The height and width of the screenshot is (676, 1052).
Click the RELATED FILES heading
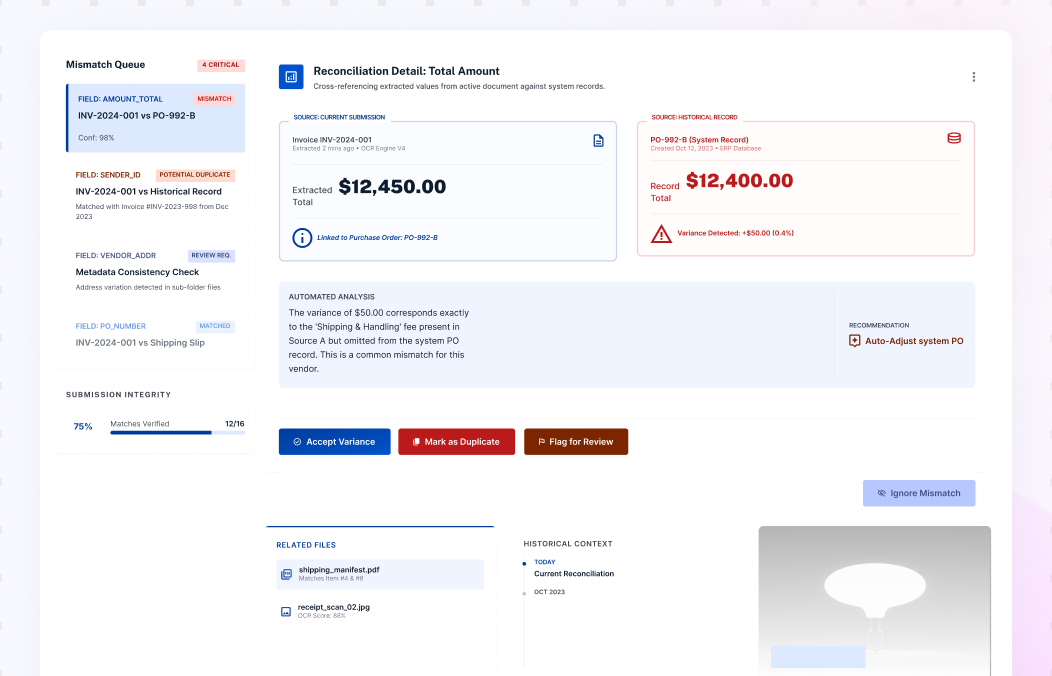click(x=306, y=545)
